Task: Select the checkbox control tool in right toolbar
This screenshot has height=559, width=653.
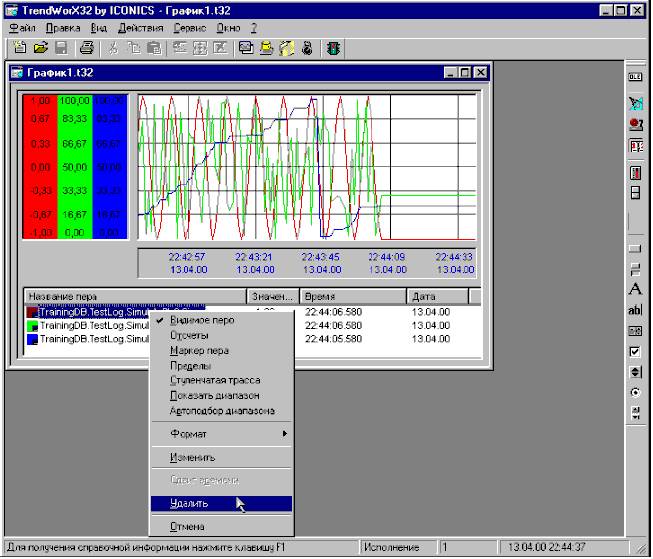Action: coord(635,352)
